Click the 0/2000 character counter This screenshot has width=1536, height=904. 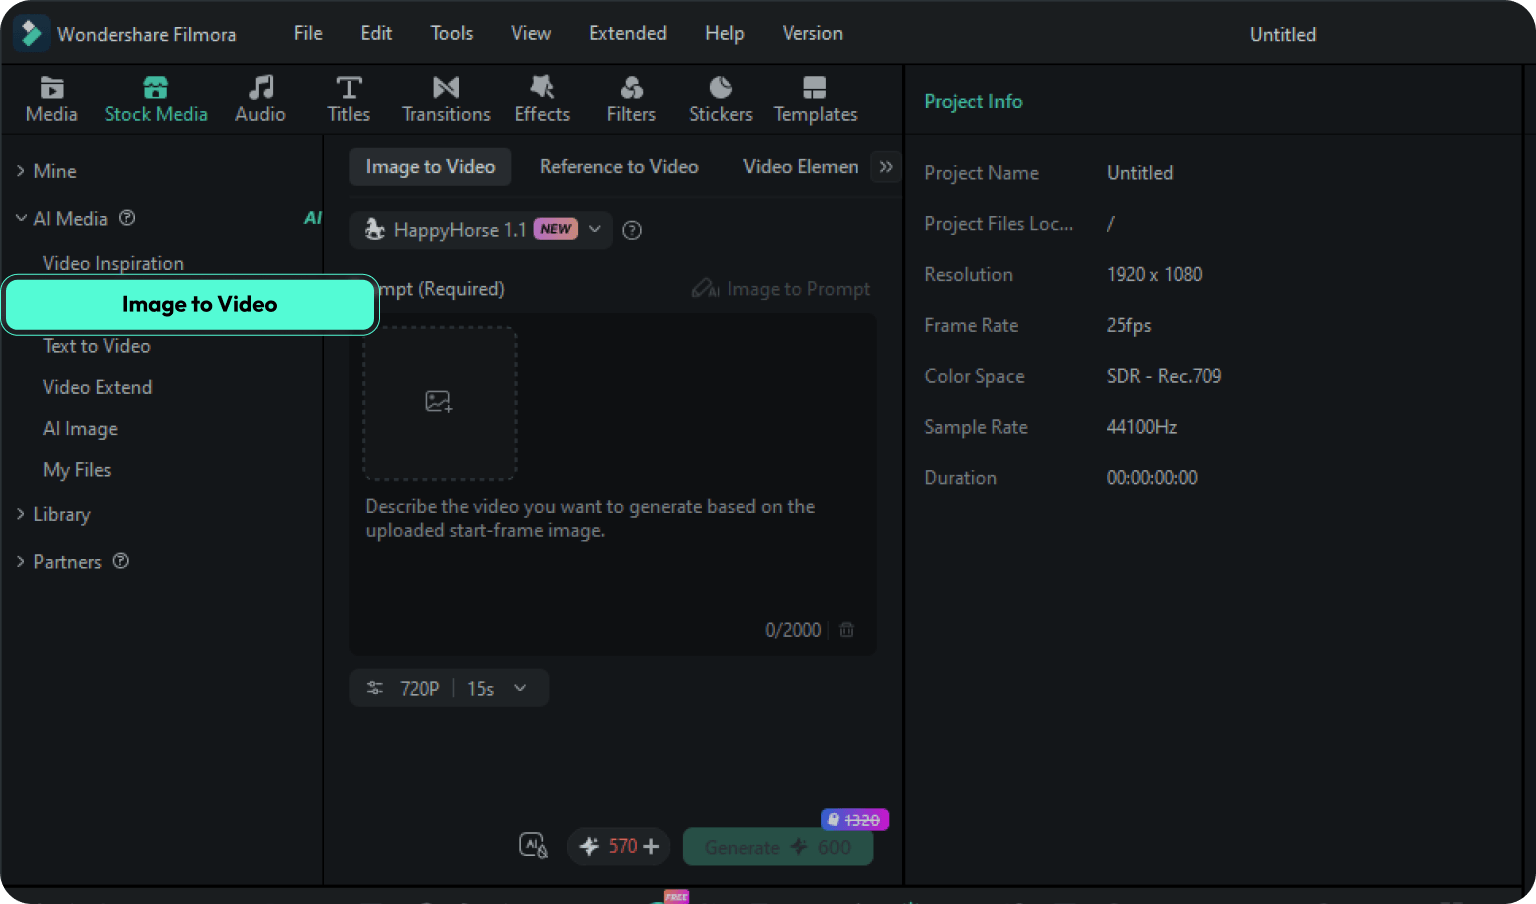point(793,630)
